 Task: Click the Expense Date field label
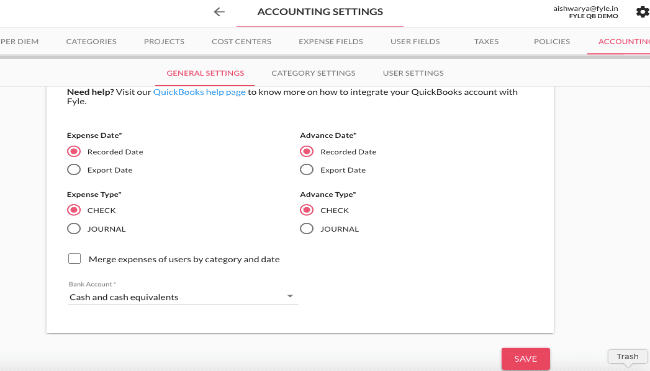click(x=95, y=135)
